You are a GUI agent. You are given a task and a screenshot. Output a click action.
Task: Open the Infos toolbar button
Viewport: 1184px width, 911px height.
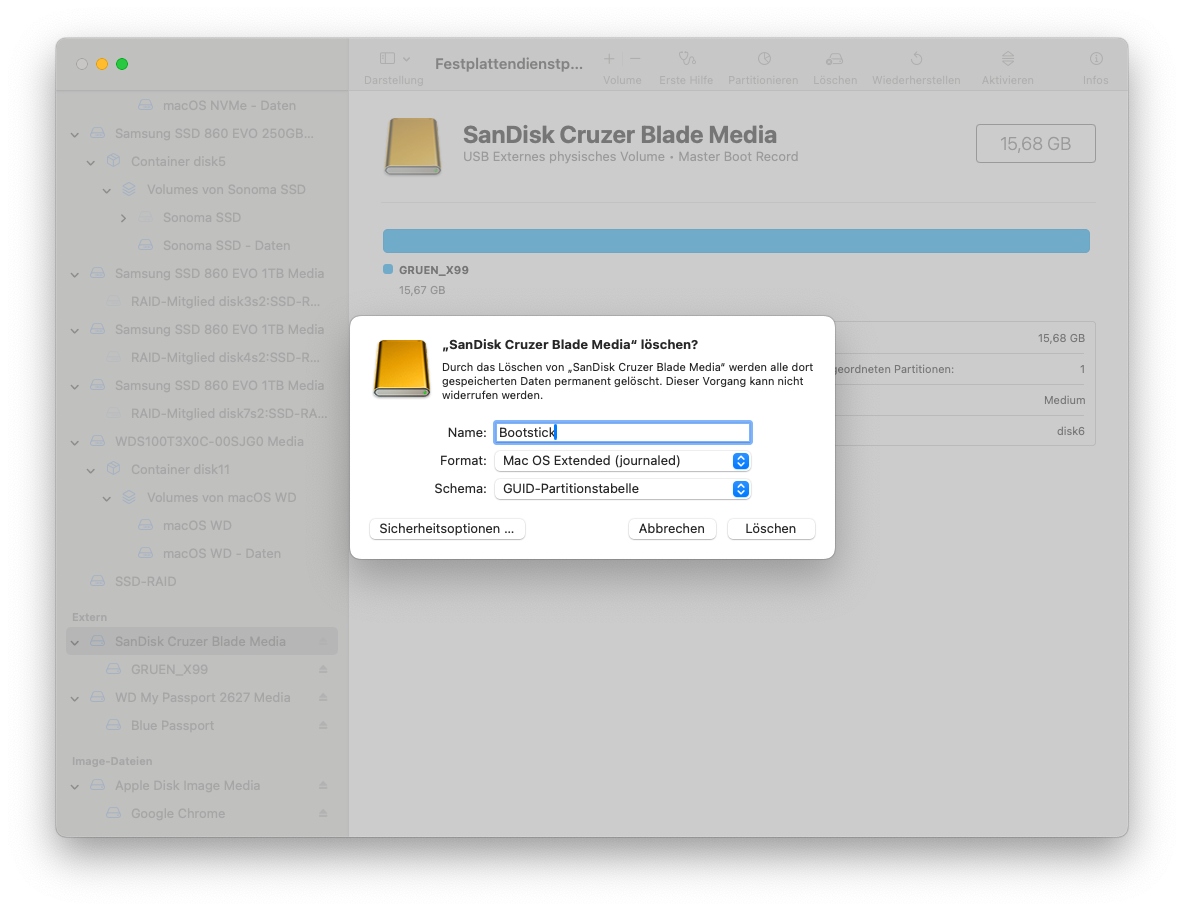[x=1096, y=59]
